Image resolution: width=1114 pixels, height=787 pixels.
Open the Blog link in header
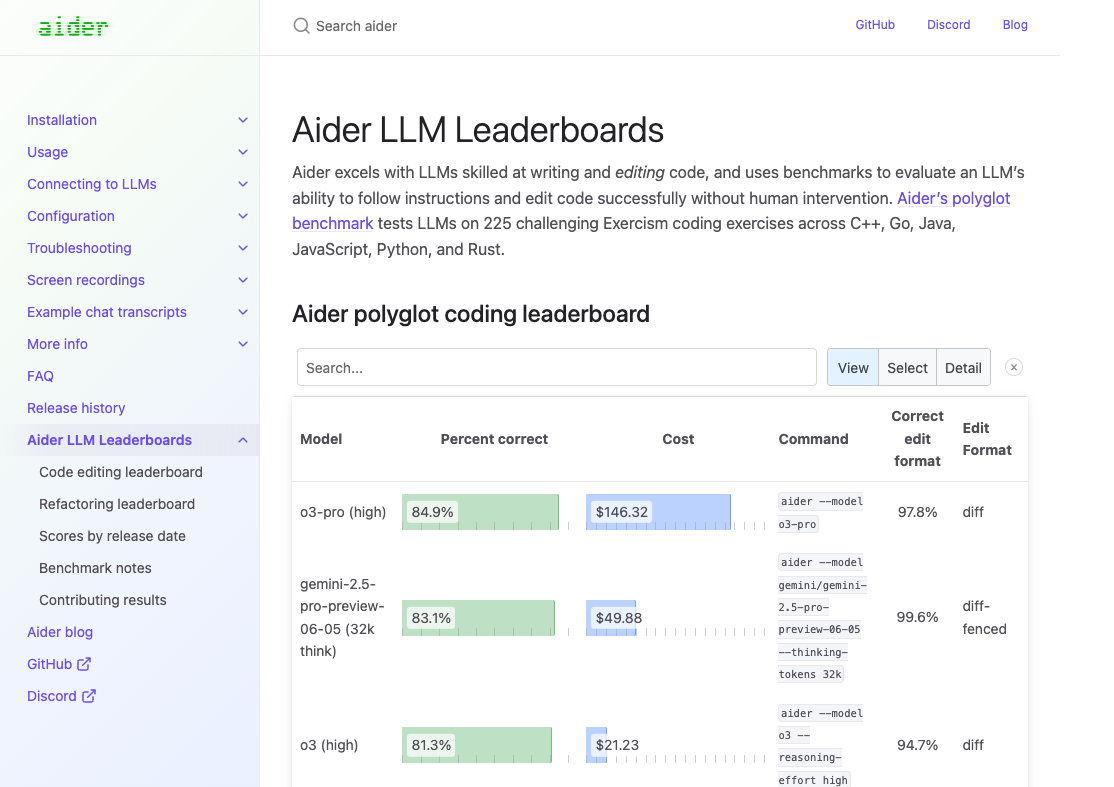click(x=1015, y=25)
